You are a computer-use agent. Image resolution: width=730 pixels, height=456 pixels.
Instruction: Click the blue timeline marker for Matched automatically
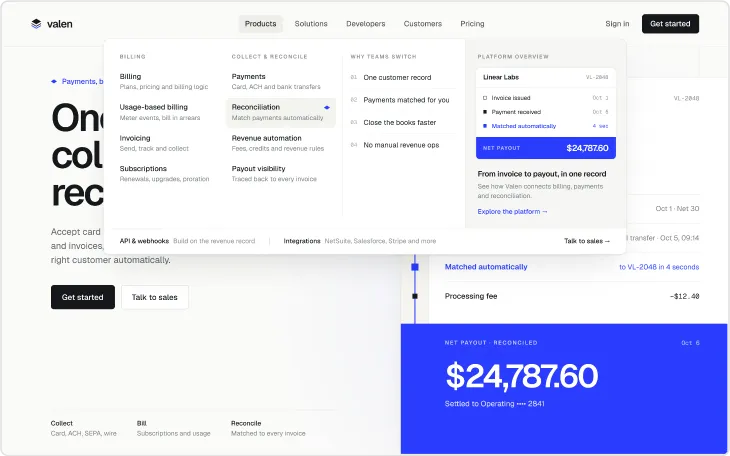pyautogui.click(x=415, y=267)
